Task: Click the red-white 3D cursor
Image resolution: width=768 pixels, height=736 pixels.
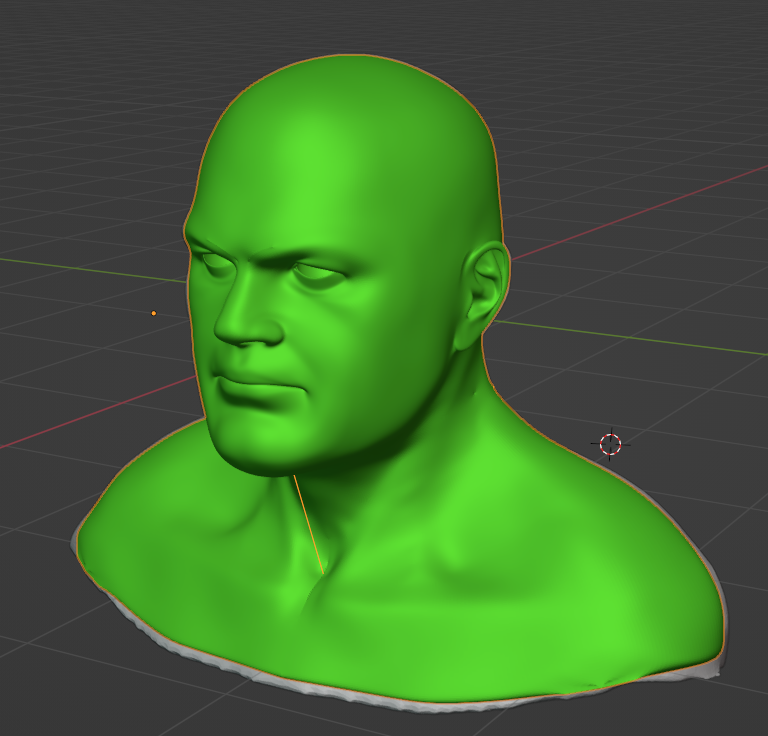Action: (610, 444)
